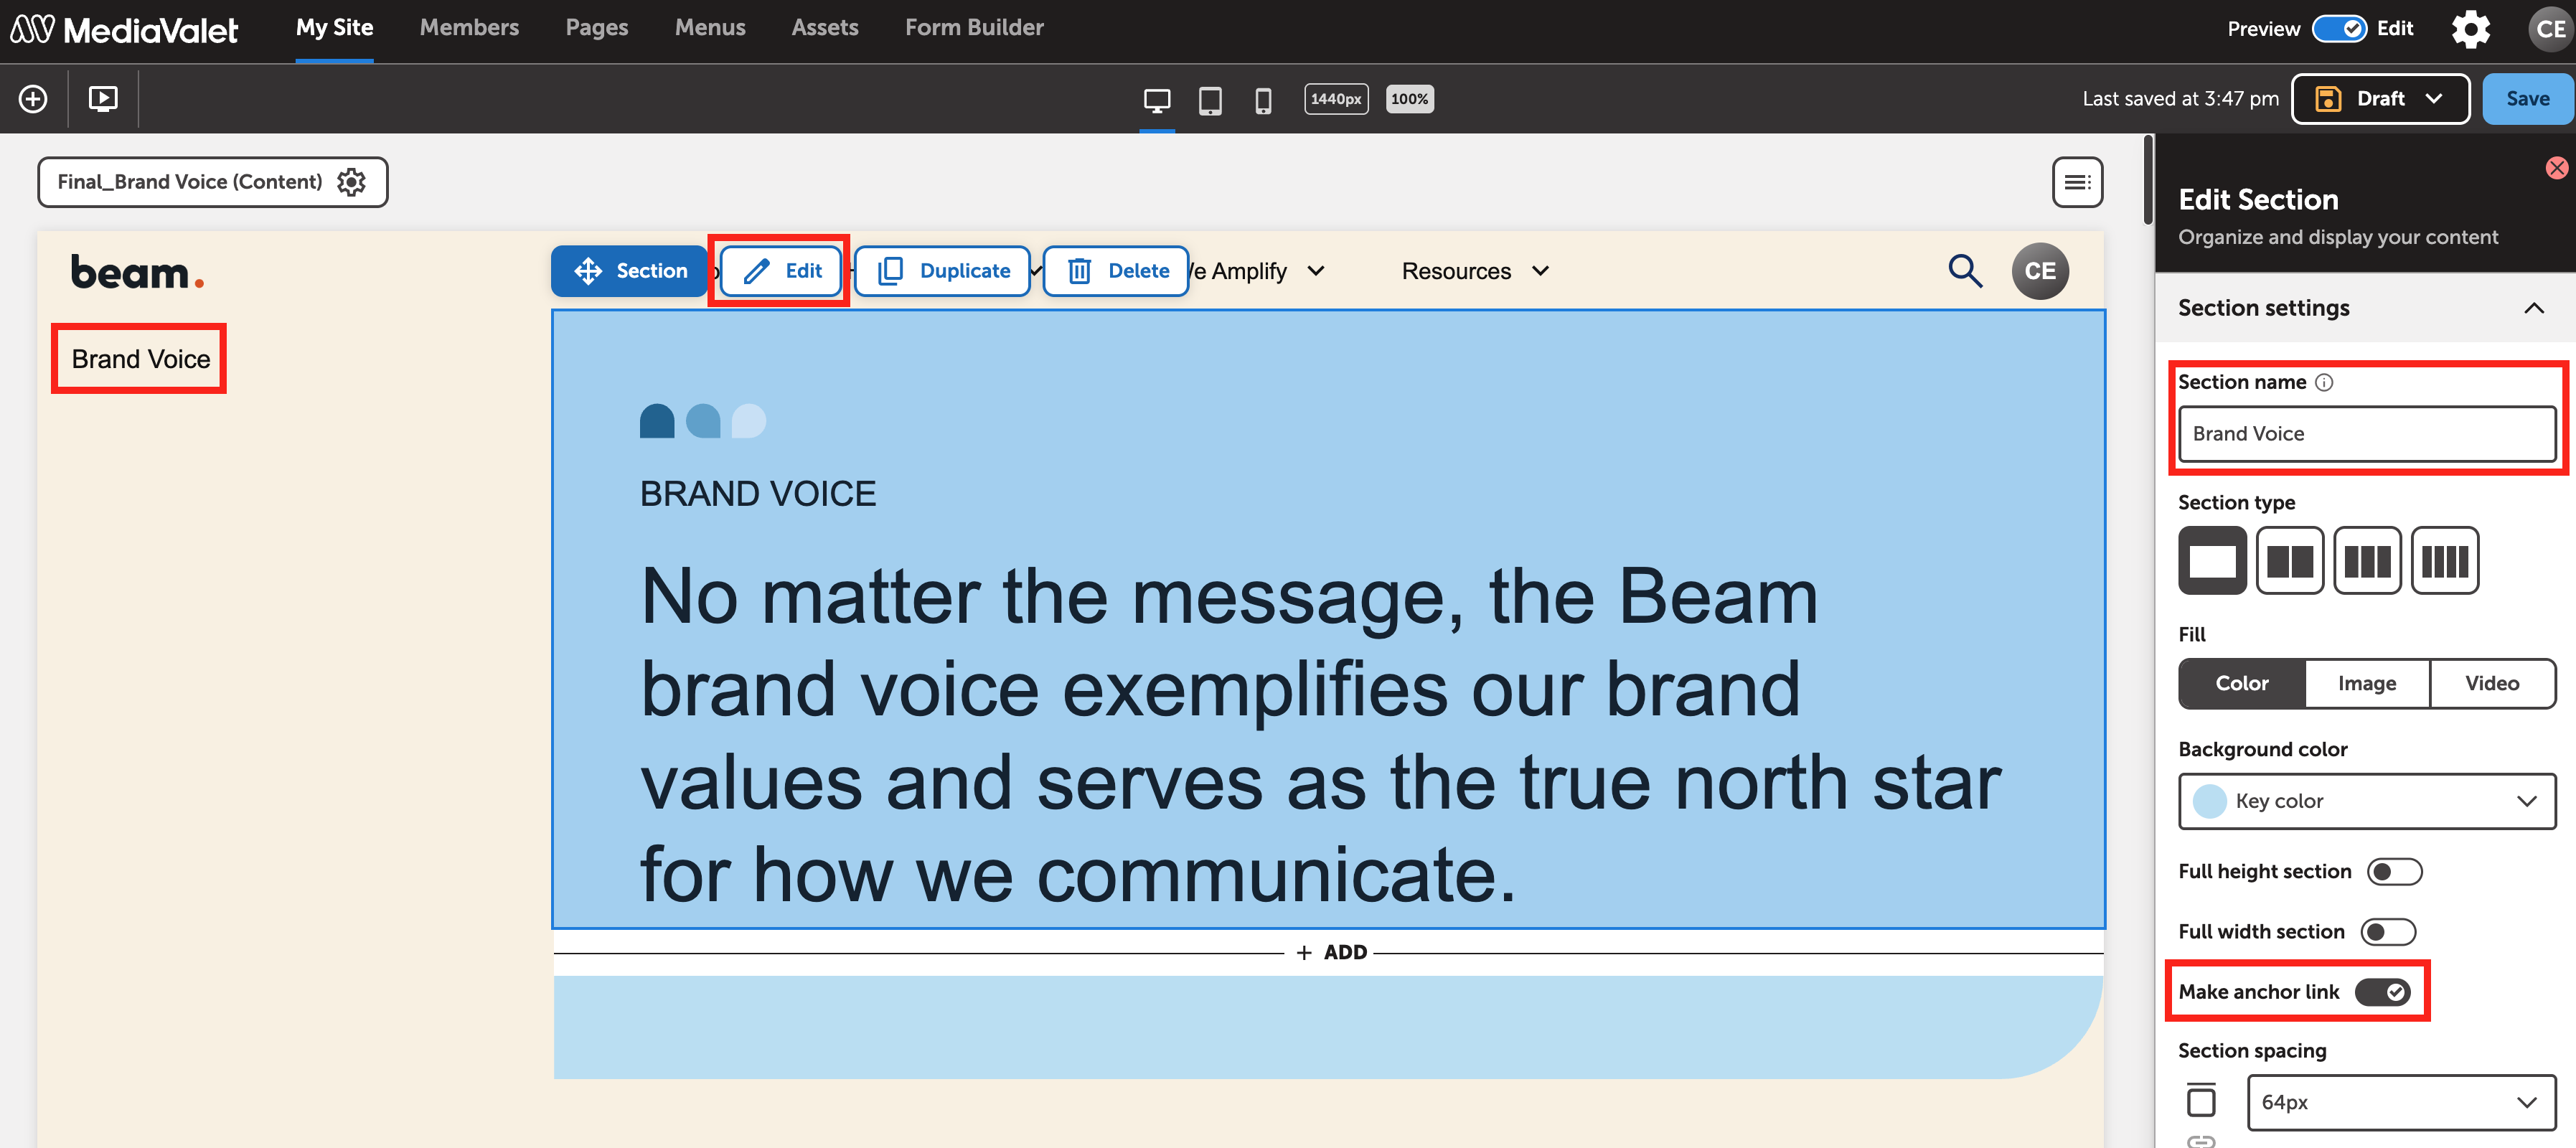Click the Key color swatch circle
The height and width of the screenshot is (1148, 2576).
[2209, 801]
